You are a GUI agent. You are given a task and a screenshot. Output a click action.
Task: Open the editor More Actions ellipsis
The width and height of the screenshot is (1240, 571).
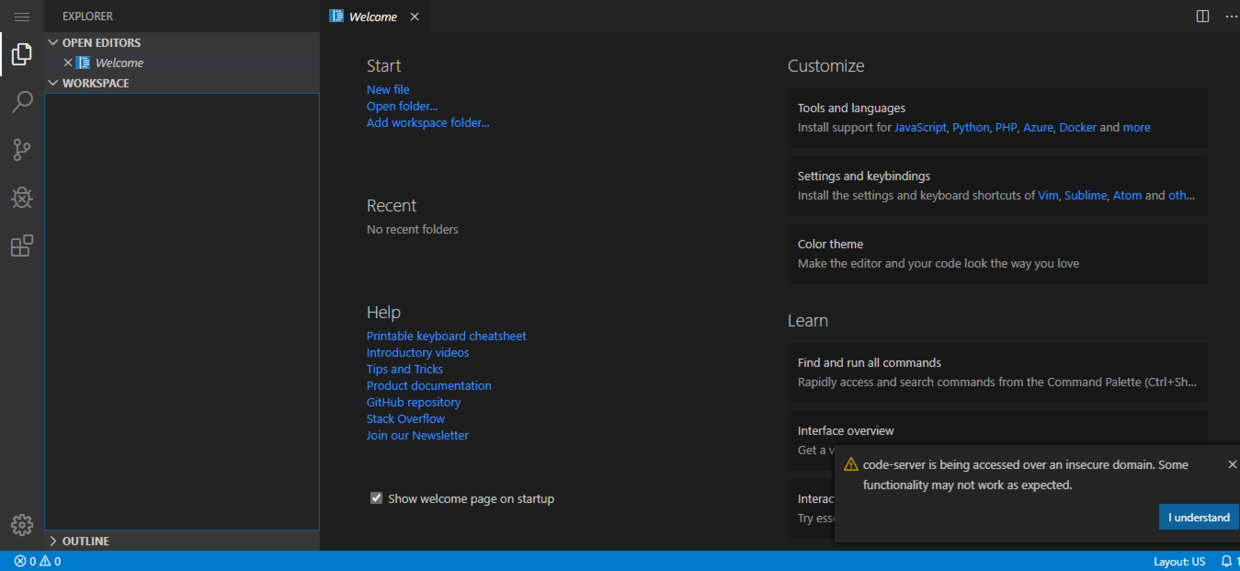pyautogui.click(x=1231, y=16)
